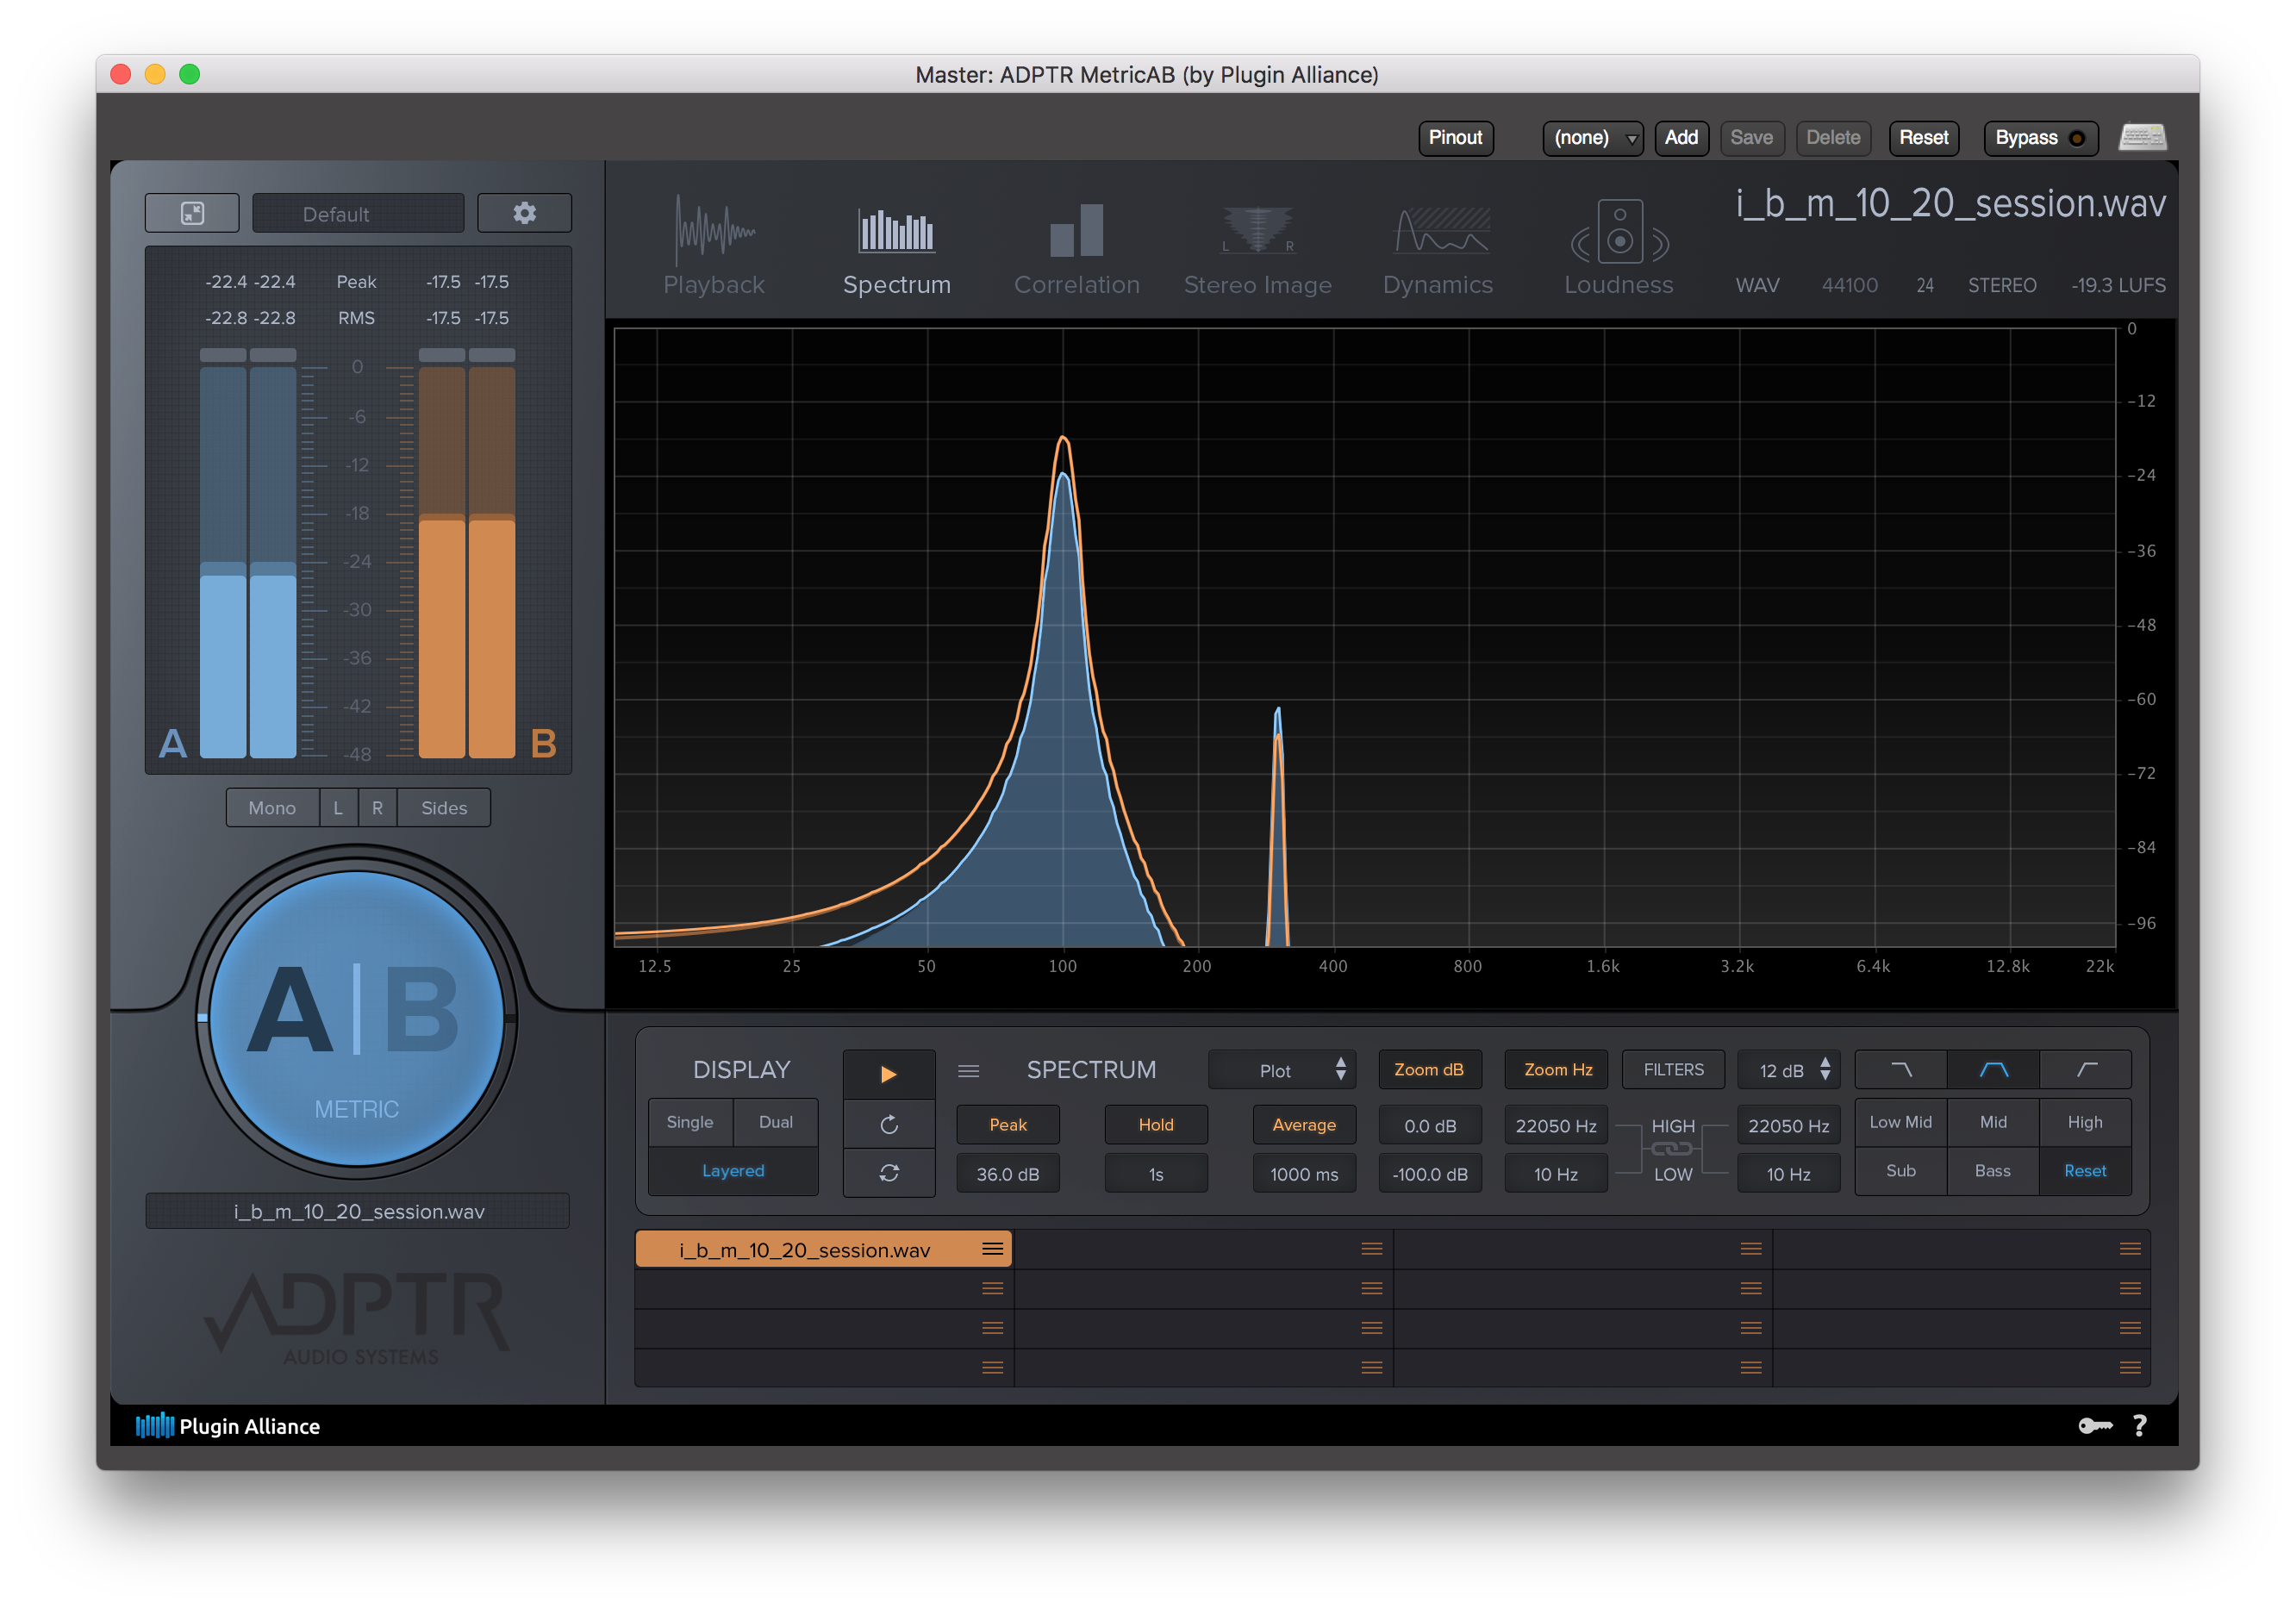
Task: Select the low-pass filter shape icon
Action: point(1901,1070)
